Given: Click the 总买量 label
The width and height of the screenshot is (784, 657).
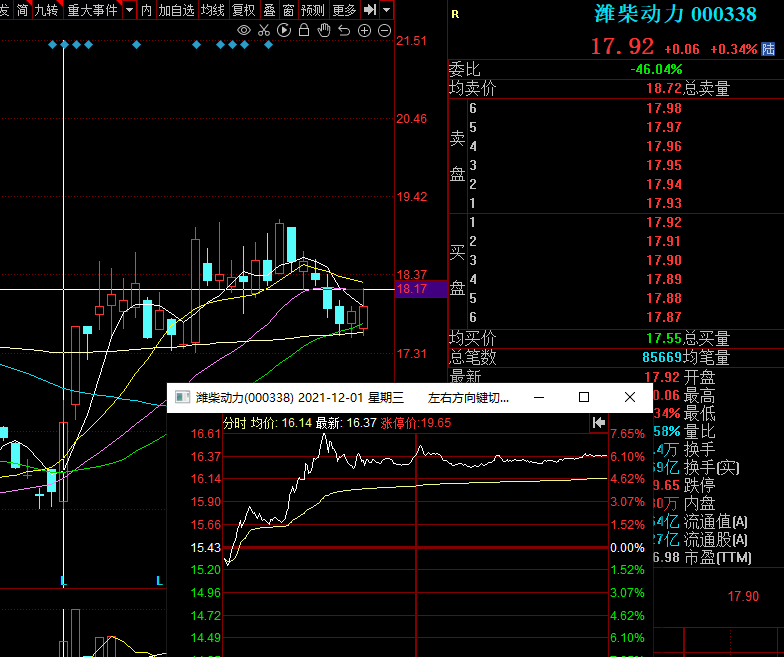Looking at the screenshot, I should (706, 338).
